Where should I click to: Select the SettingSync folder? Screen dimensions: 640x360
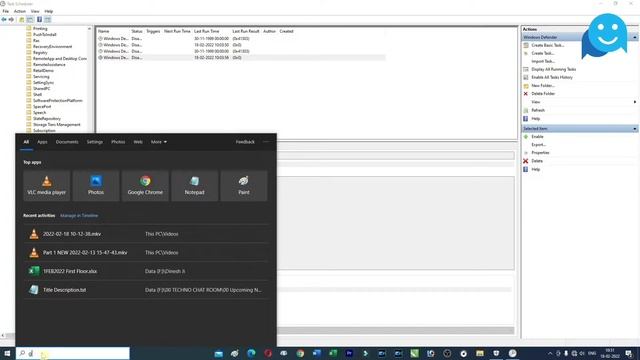click(x=43, y=82)
